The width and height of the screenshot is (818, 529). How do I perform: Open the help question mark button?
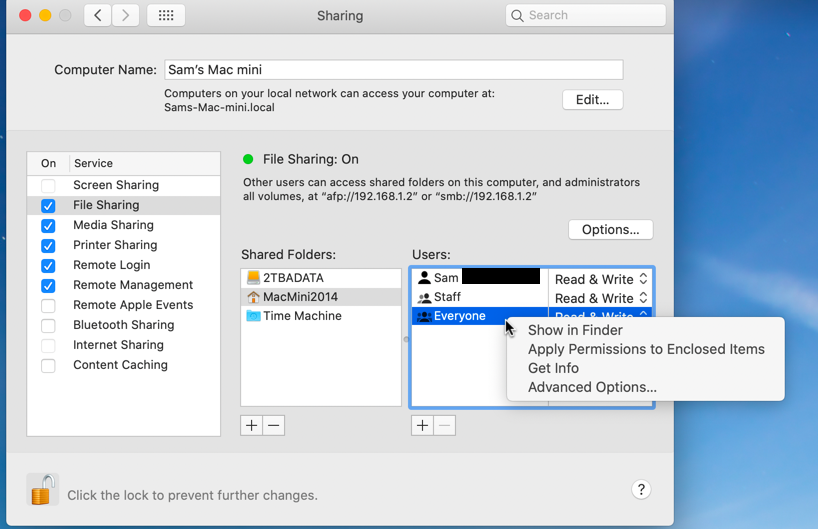[641, 489]
